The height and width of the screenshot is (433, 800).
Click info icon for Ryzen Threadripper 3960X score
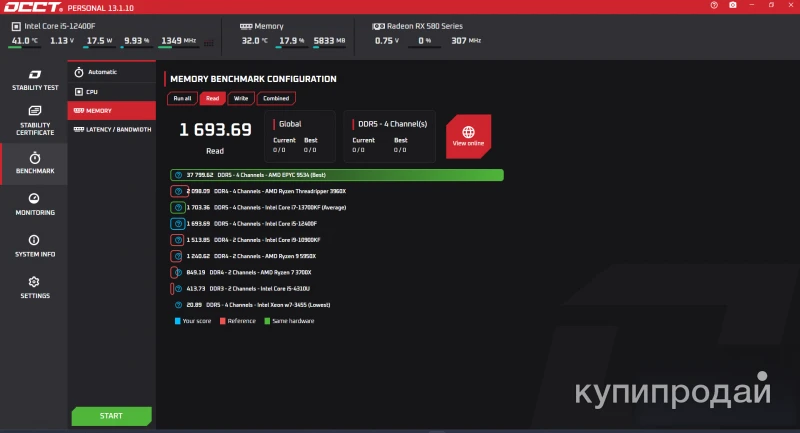[178, 191]
